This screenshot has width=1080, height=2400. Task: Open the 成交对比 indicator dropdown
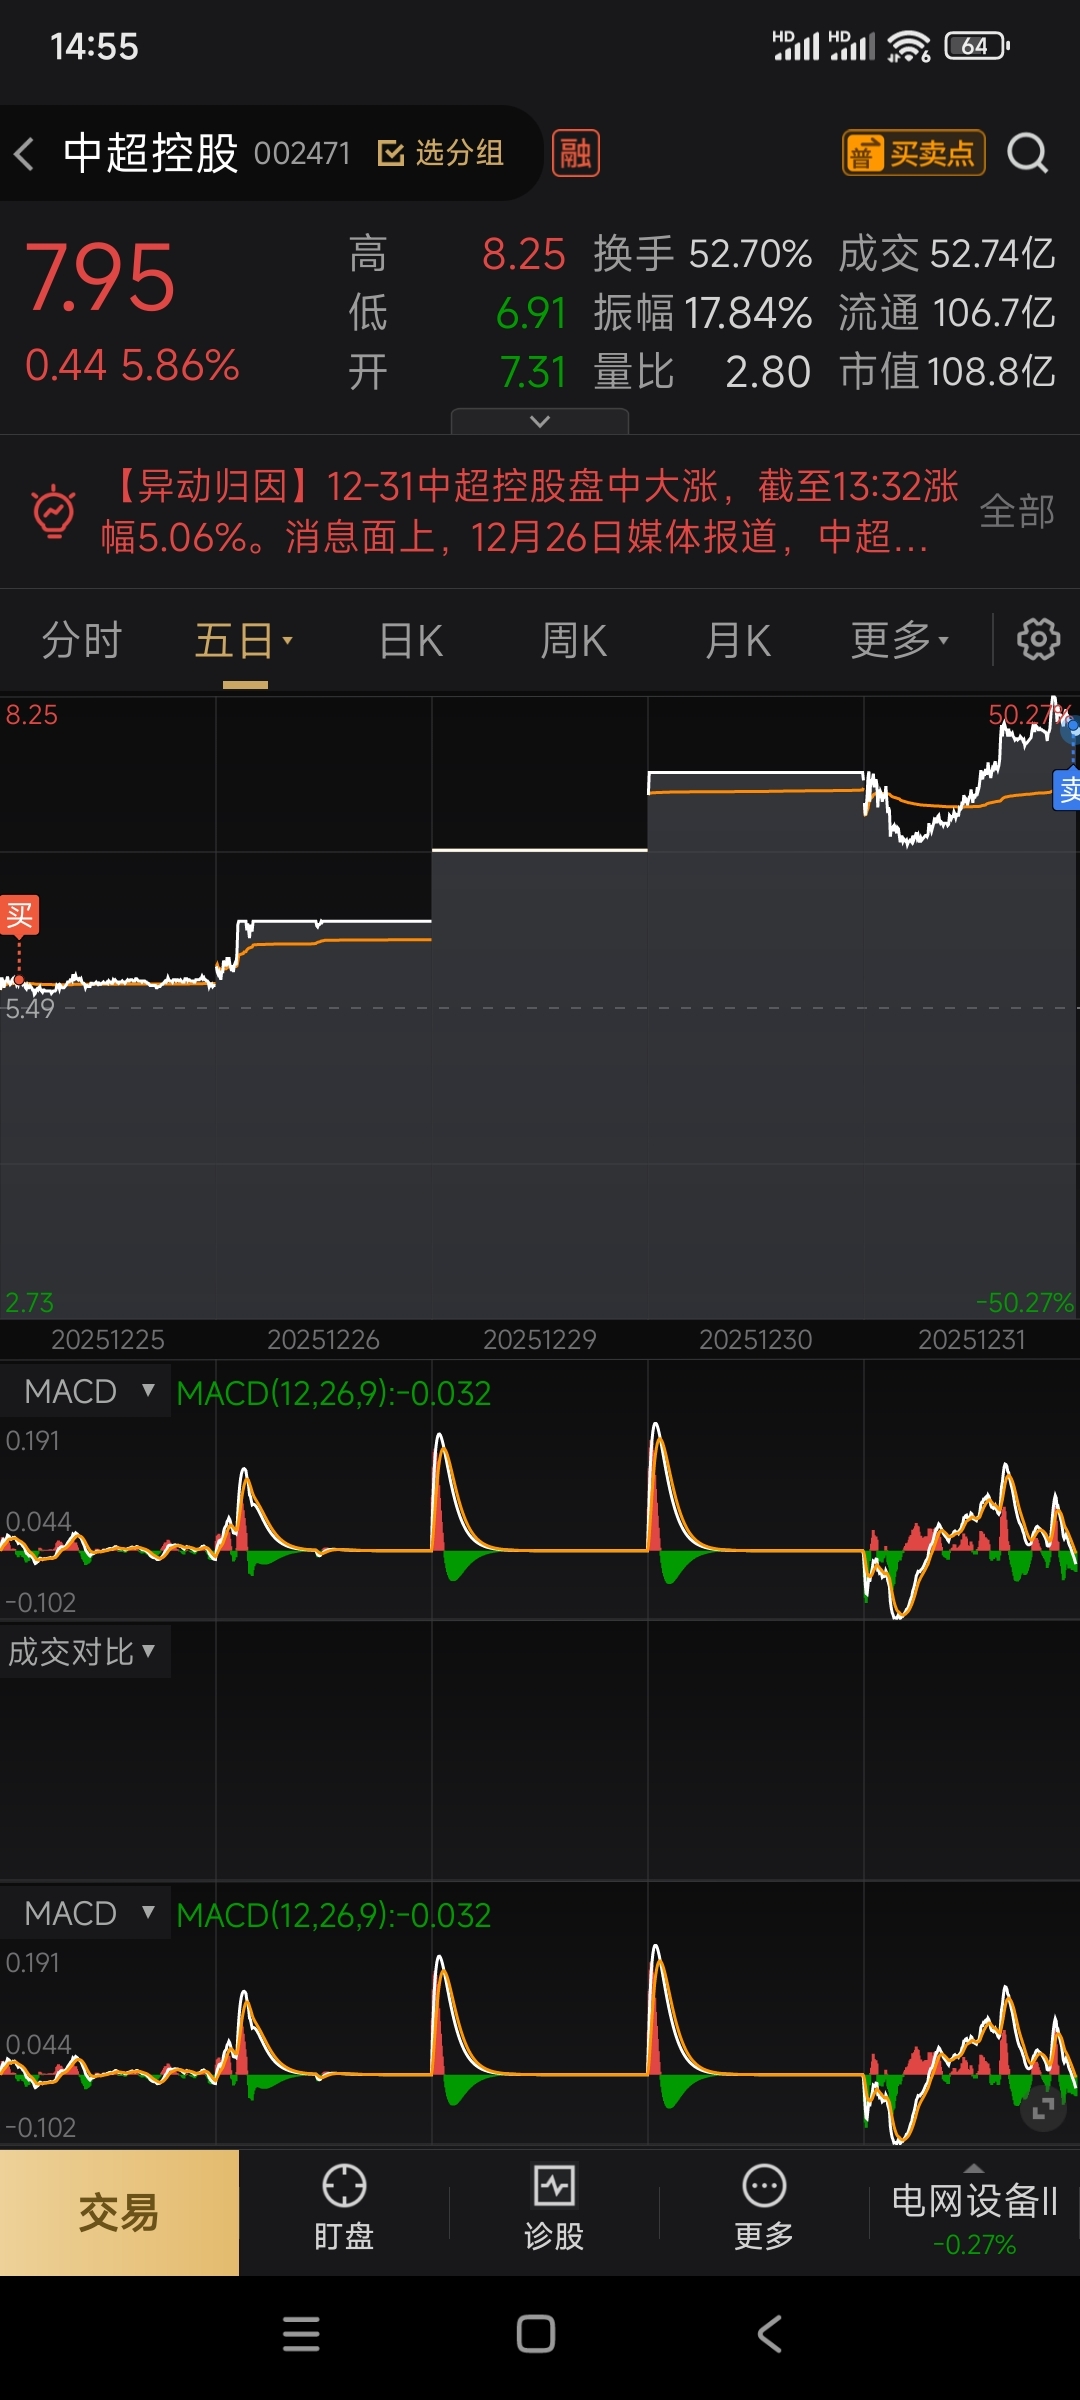click(84, 1651)
